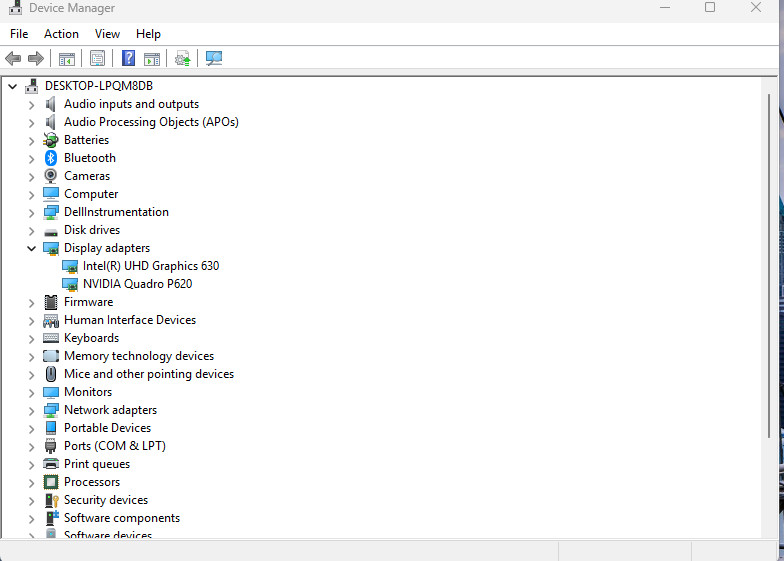Click the Ports (COM & LPT) icon
Image resolution: width=784 pixels, height=561 pixels.
[50, 446]
